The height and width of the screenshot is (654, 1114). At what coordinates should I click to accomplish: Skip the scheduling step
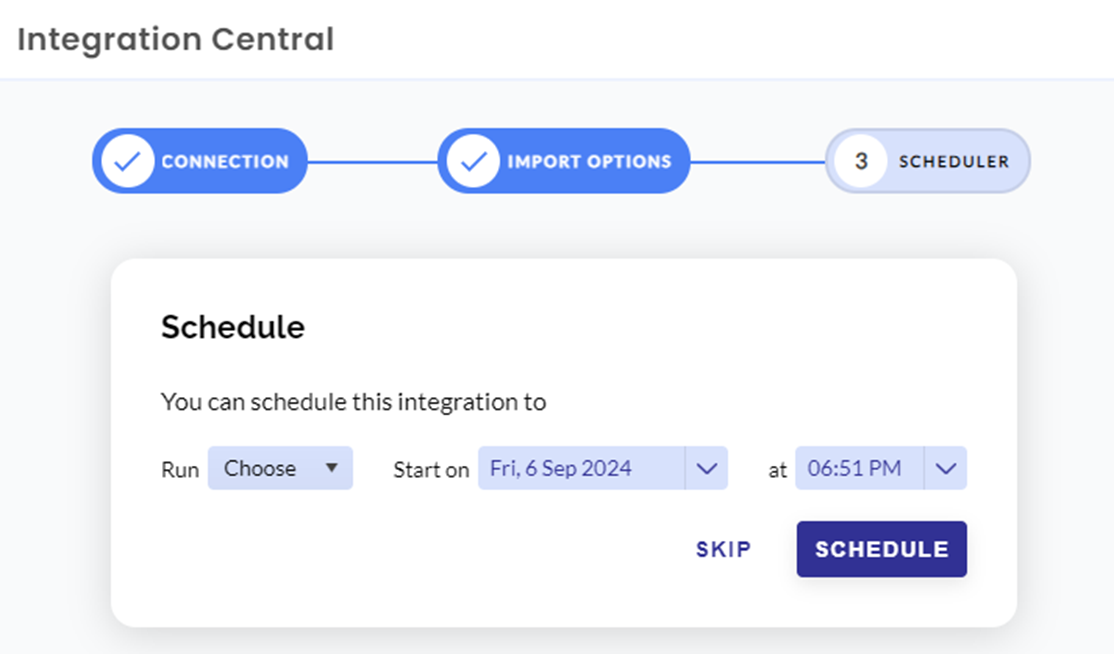coord(723,549)
